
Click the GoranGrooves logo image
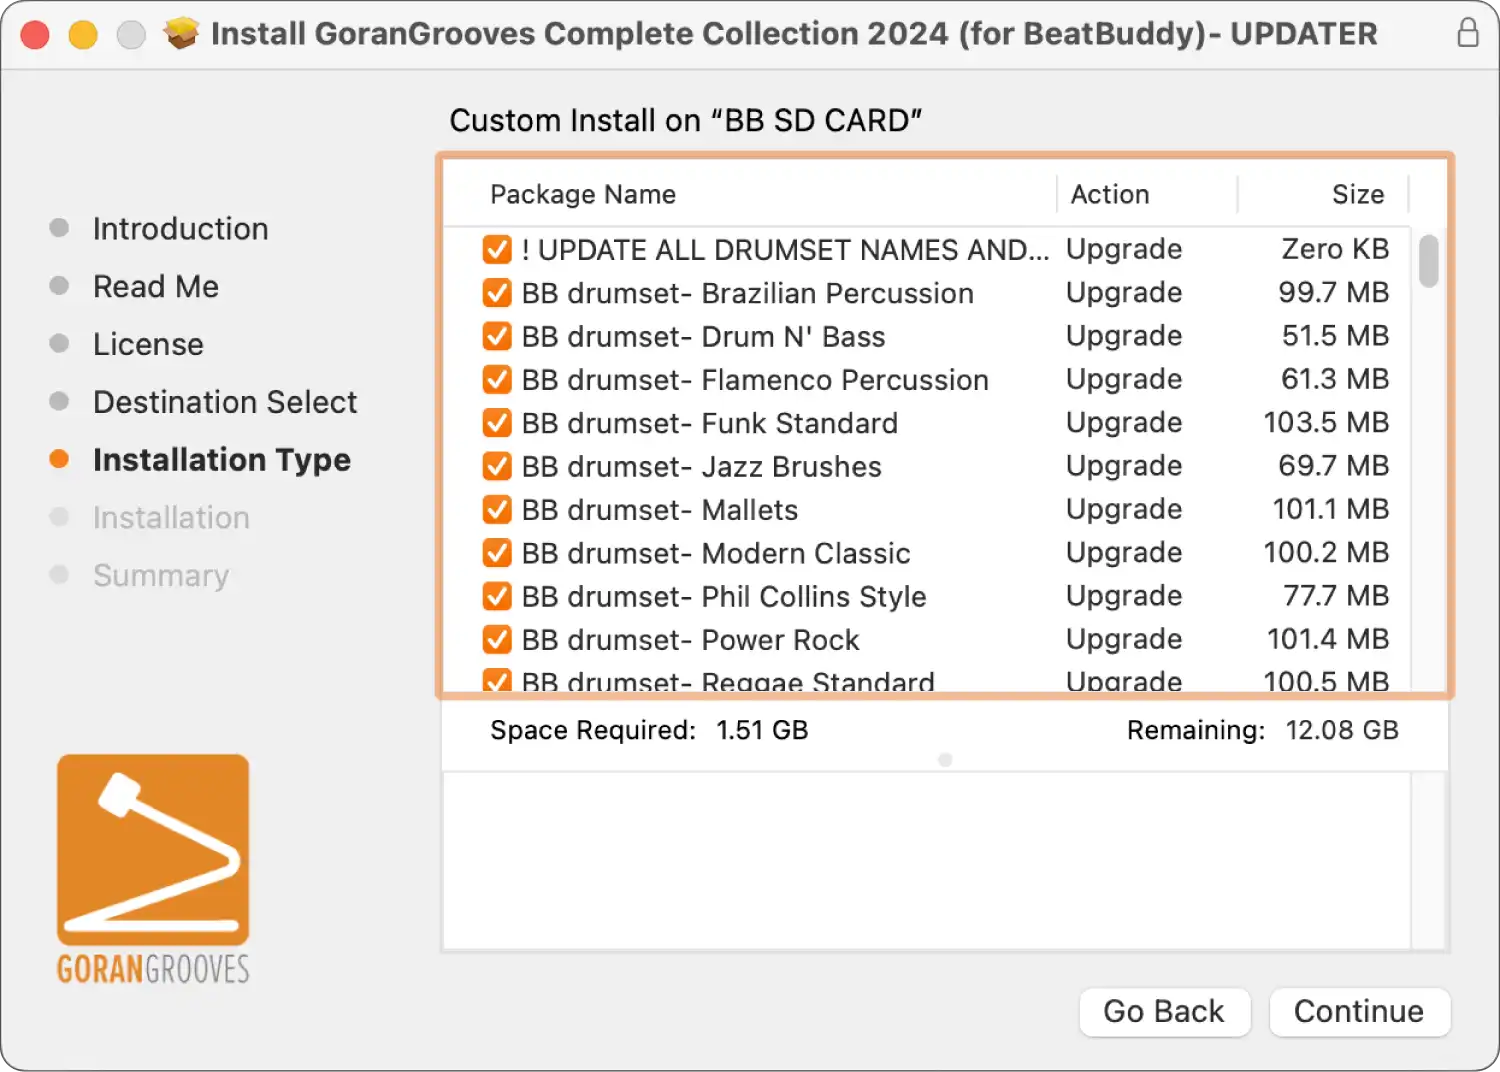pos(153,870)
